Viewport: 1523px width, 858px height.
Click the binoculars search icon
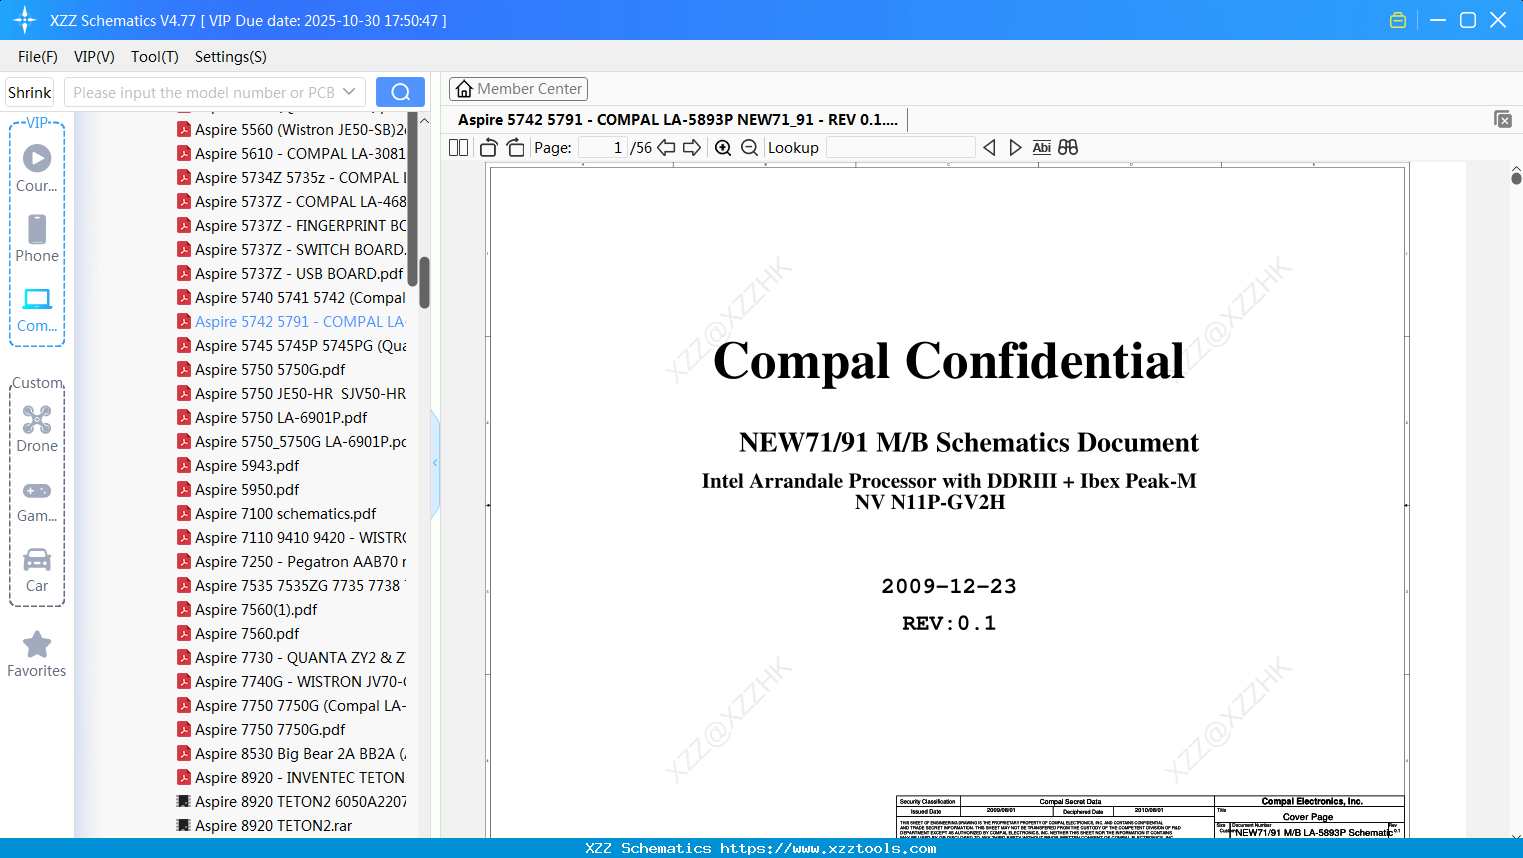click(1068, 148)
